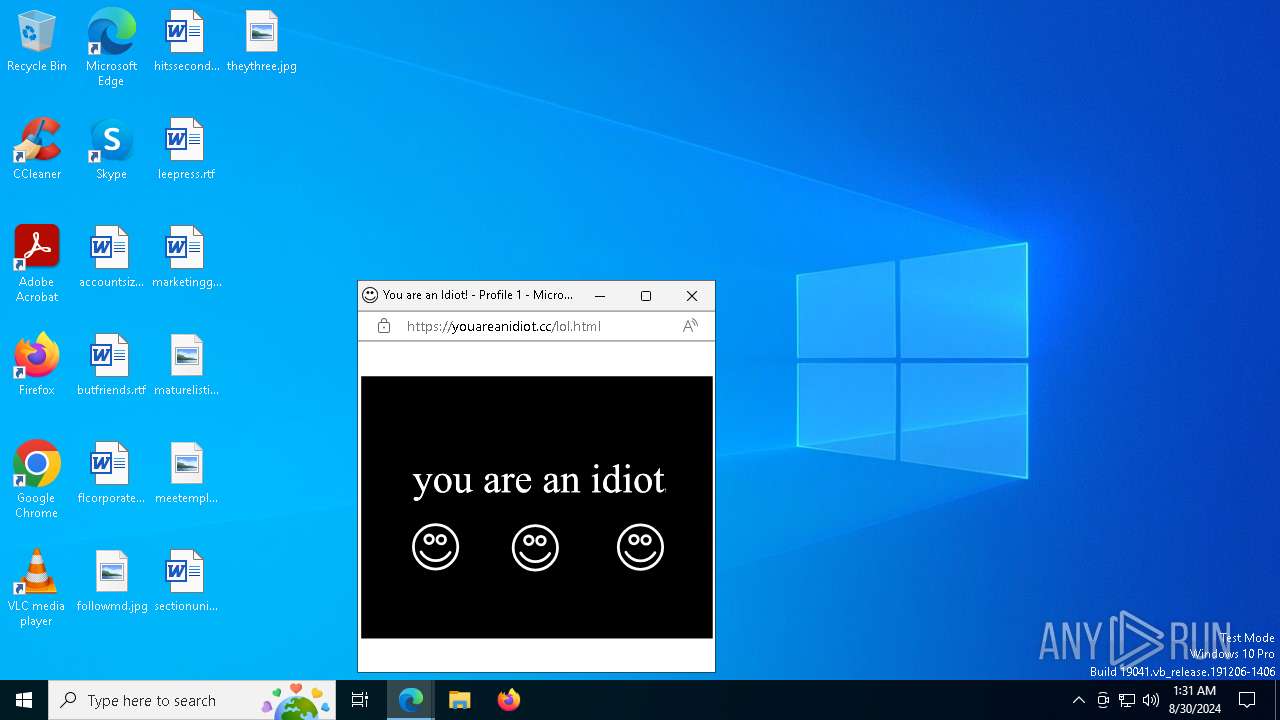Select the sectionuni document icon
1280x720 pixels.
tap(186, 582)
